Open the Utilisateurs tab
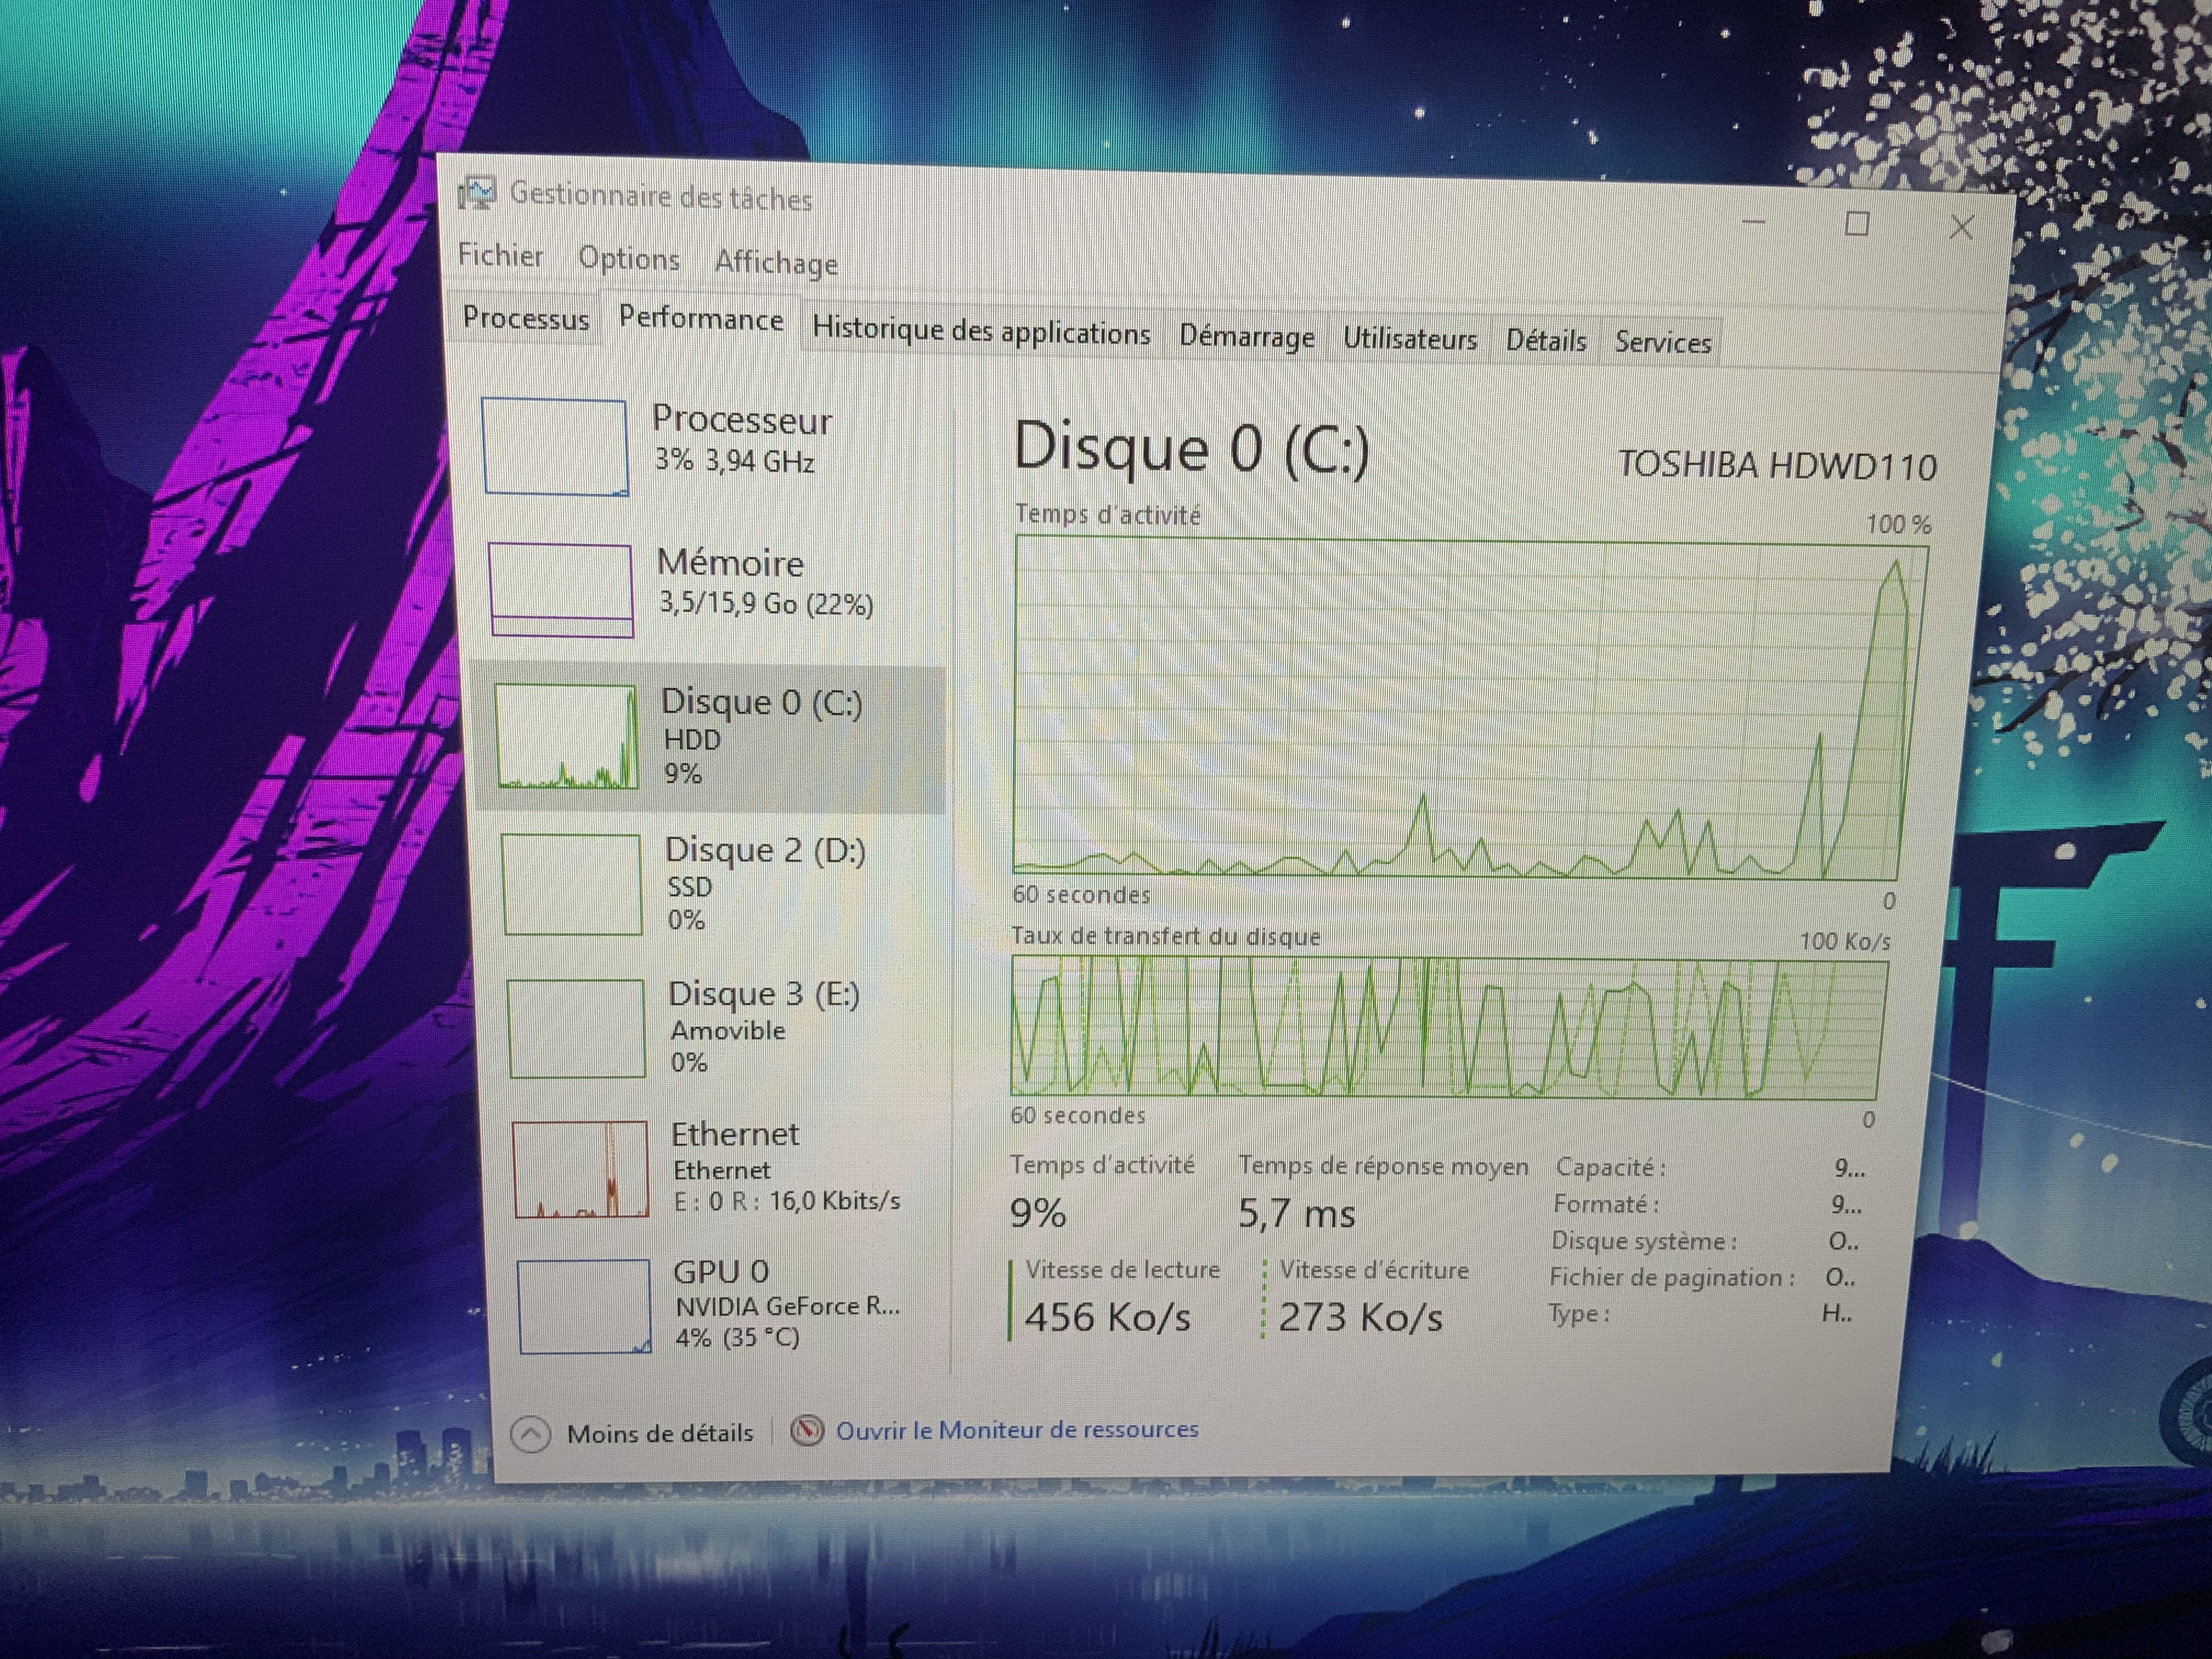Image resolution: width=2212 pixels, height=1659 pixels. [x=1409, y=339]
